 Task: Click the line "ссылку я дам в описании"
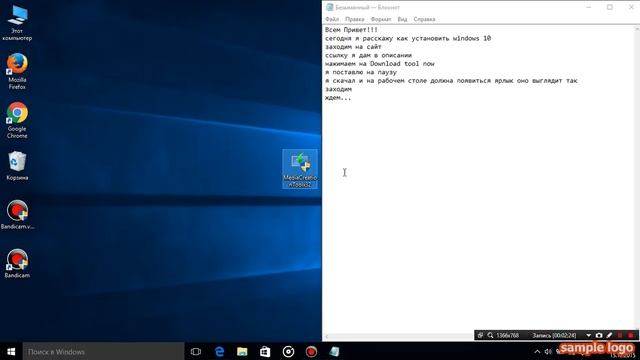click(x=368, y=56)
